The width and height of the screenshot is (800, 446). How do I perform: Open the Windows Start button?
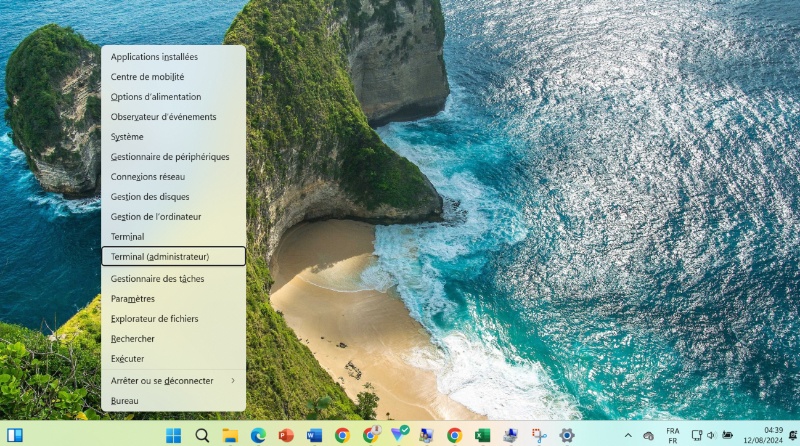click(x=173, y=435)
